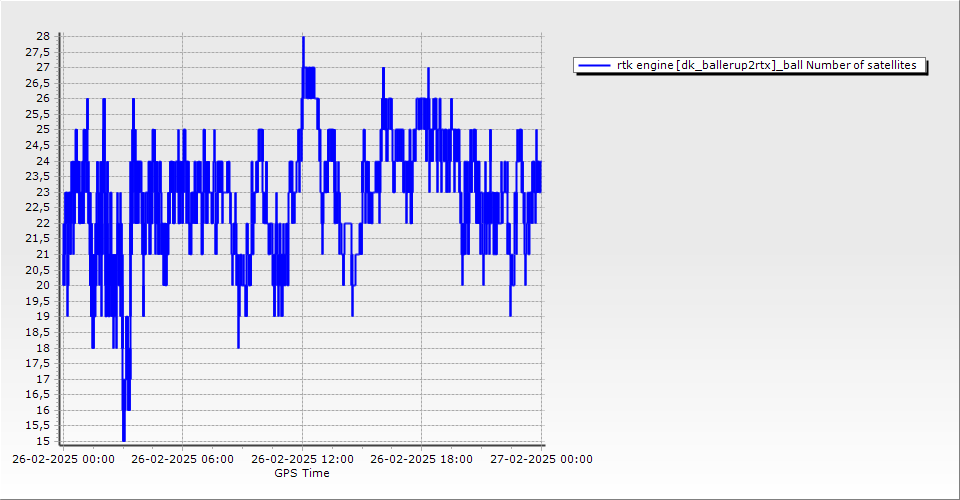Click the y-axis value '22,5'

tap(37, 207)
